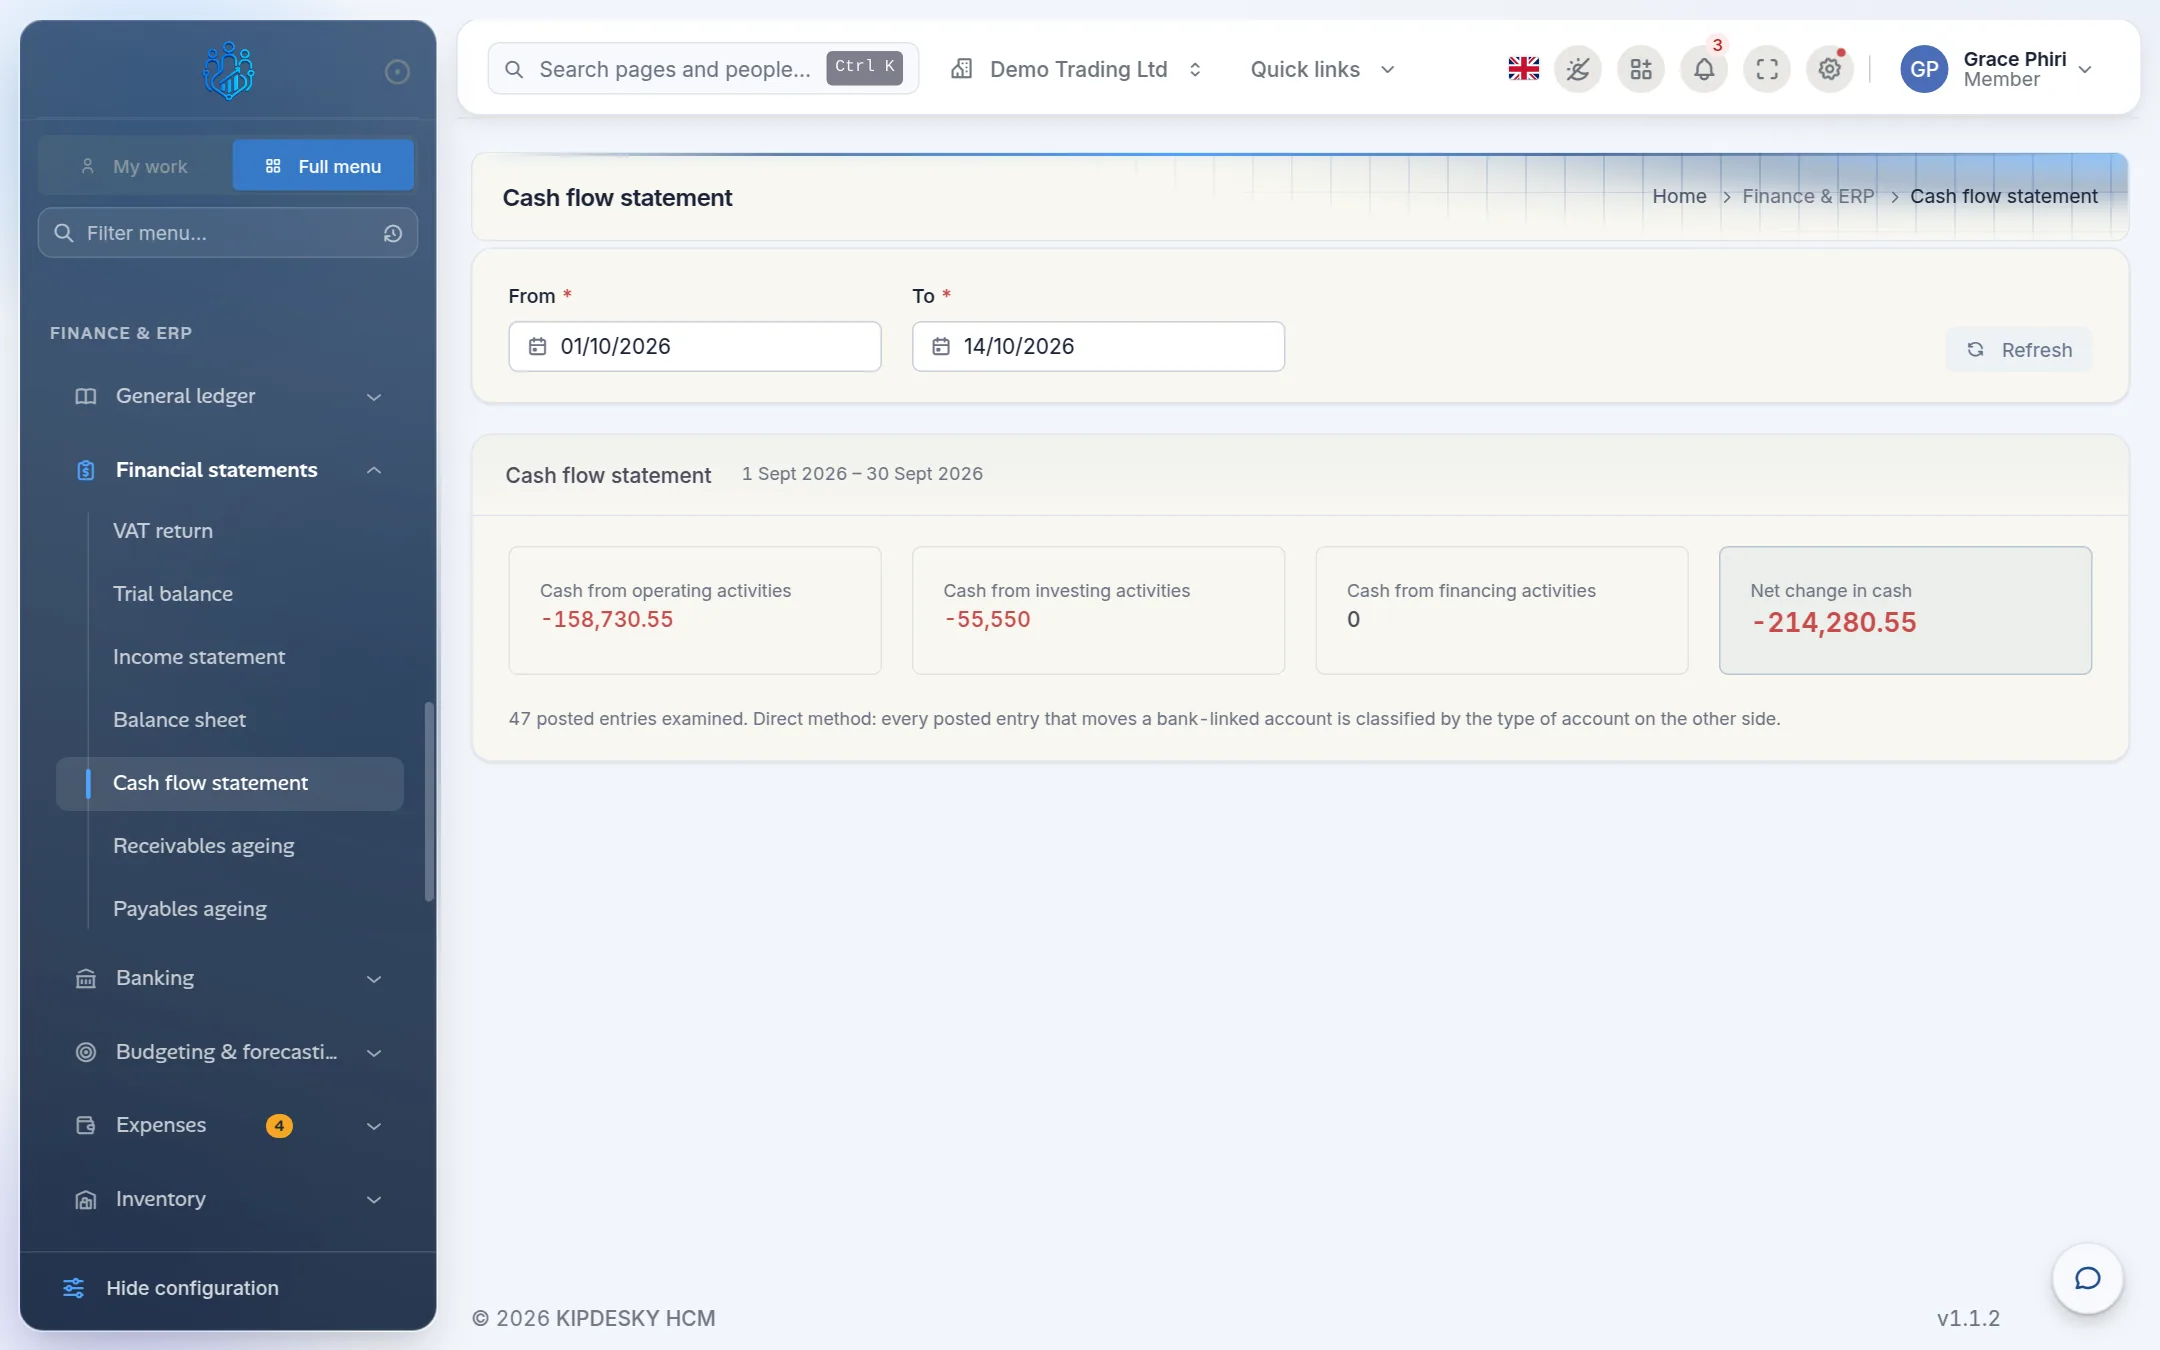Click the KIPDESKY logo in the sidebar
This screenshot has height=1350, width=2160.
click(x=228, y=70)
